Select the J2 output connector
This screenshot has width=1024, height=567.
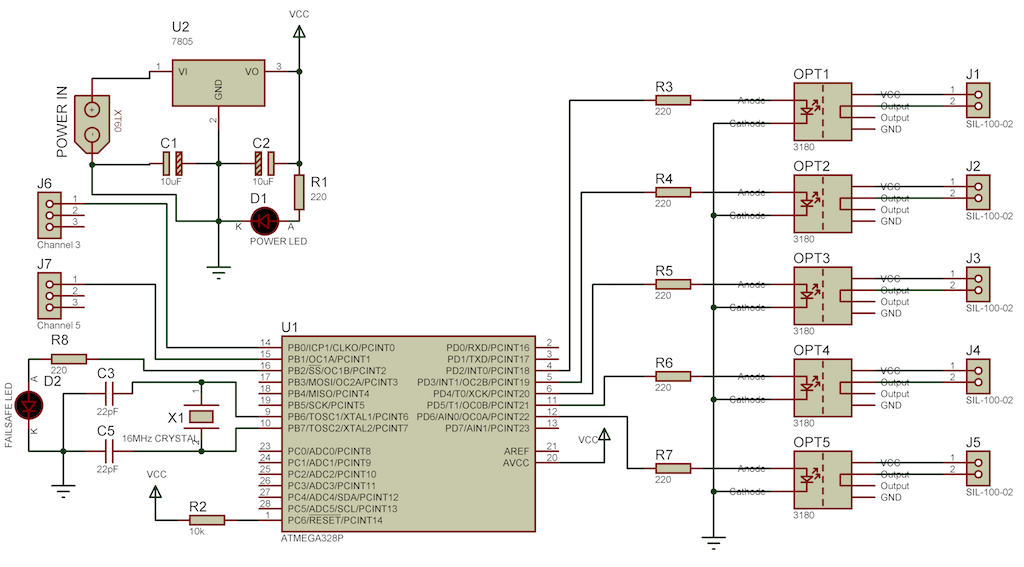coord(978,192)
